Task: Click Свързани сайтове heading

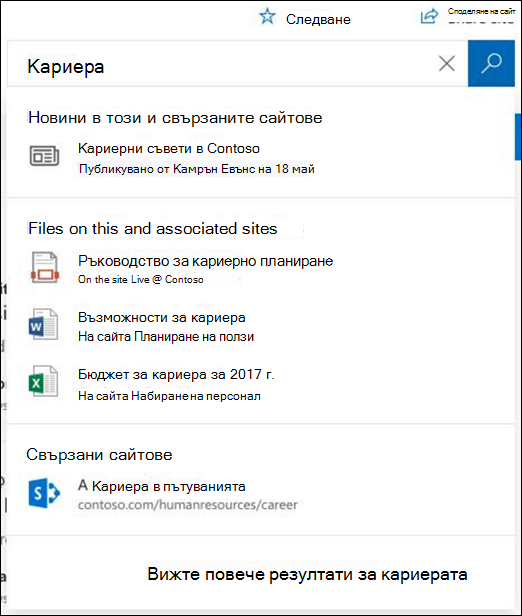Action: (x=99, y=455)
